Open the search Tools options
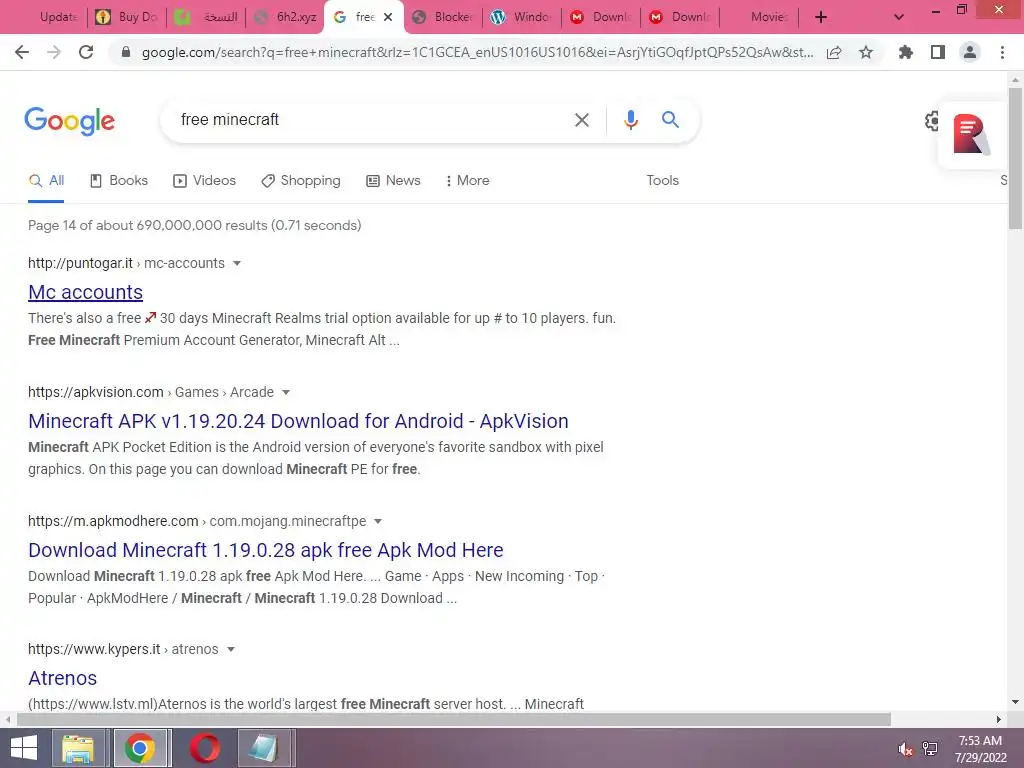 point(662,181)
